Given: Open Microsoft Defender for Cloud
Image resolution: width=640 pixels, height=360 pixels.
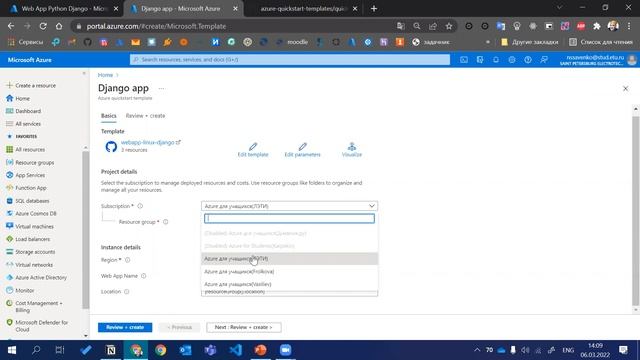Looking at the screenshot, I should coord(37,326).
